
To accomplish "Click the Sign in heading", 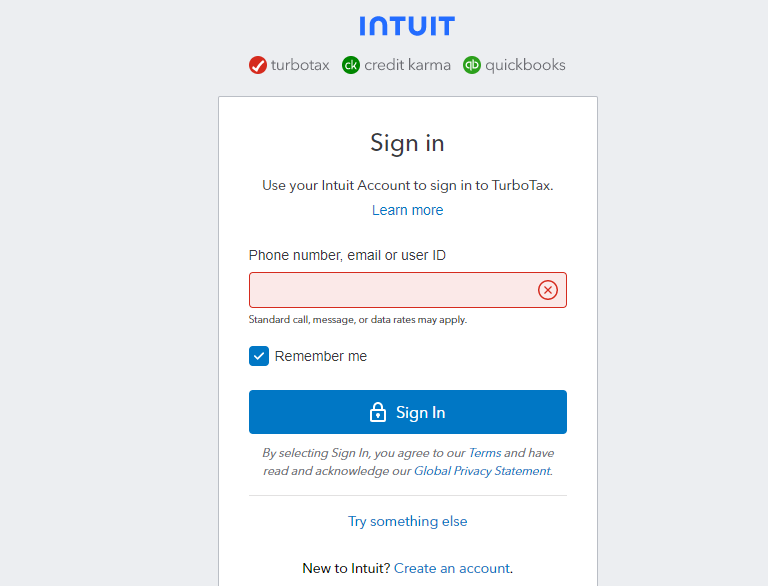I will [407, 143].
